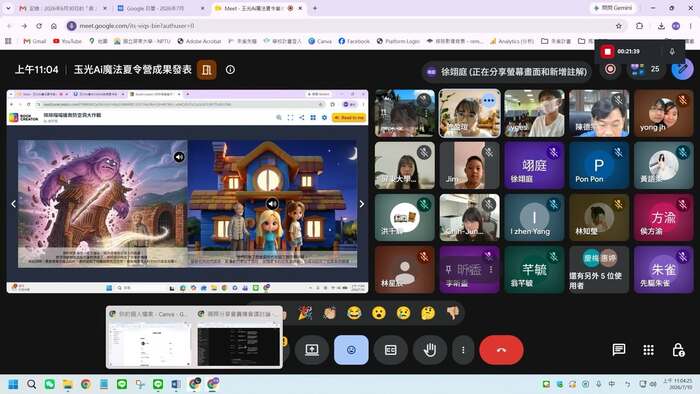Send the thinking face reaction
The image size is (700, 394).
428,313
